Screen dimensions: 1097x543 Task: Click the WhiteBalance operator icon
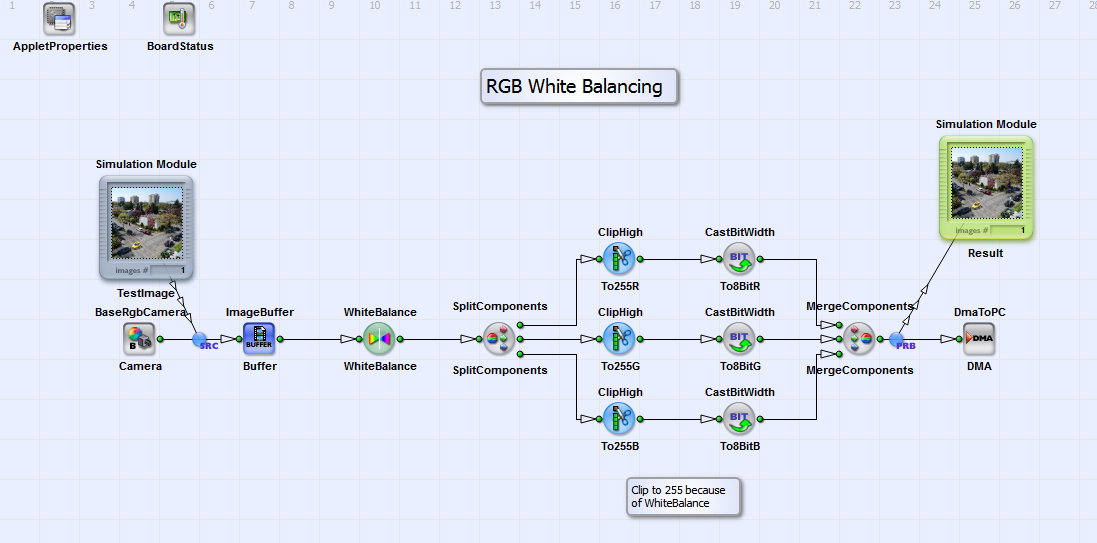[380, 339]
